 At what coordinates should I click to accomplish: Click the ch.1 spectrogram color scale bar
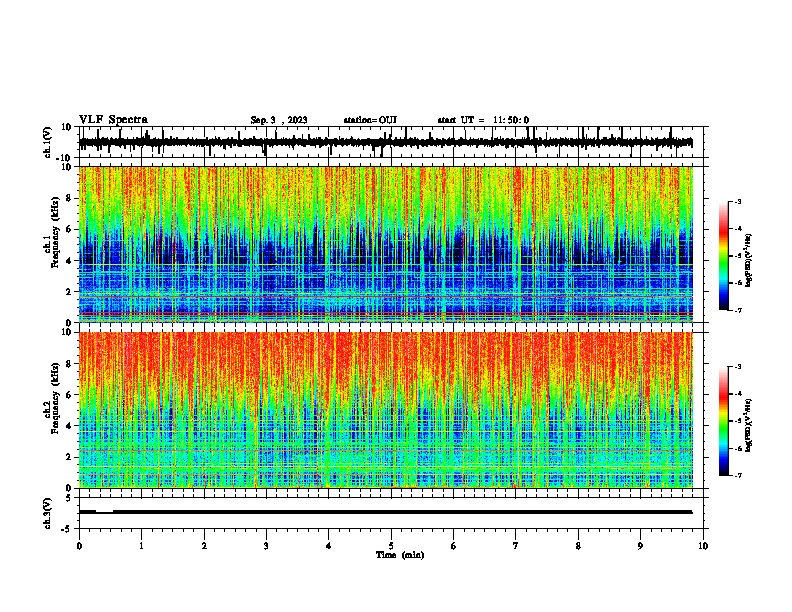[724, 256]
